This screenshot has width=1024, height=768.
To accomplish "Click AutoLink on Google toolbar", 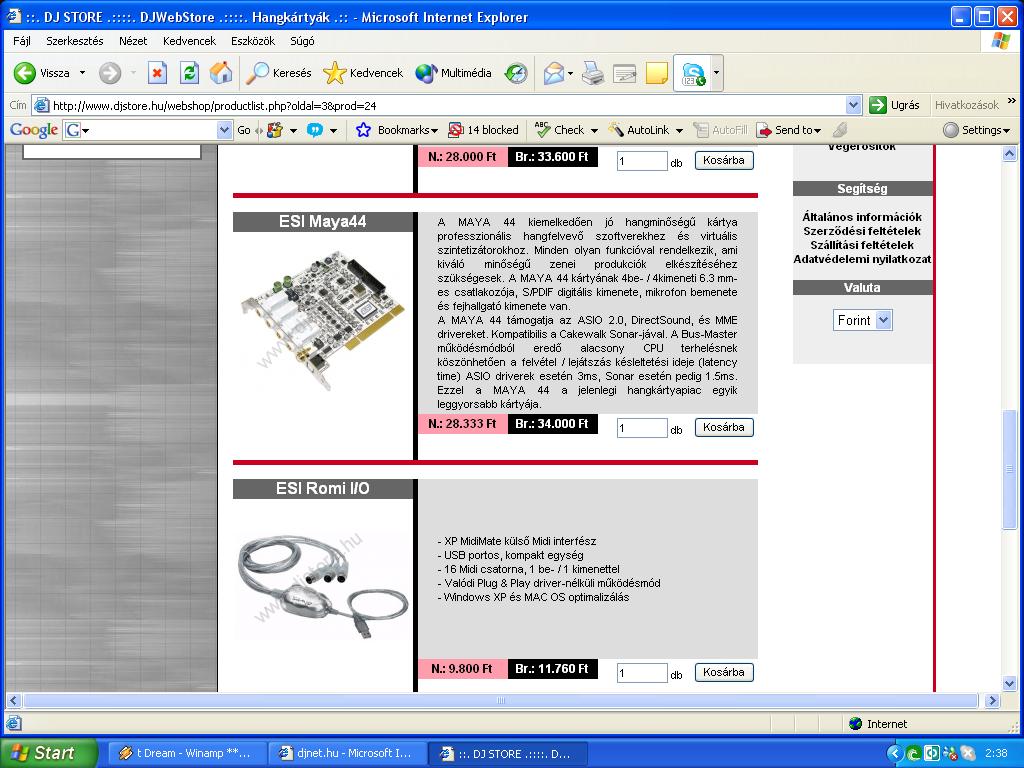I will pyautogui.click(x=639, y=130).
